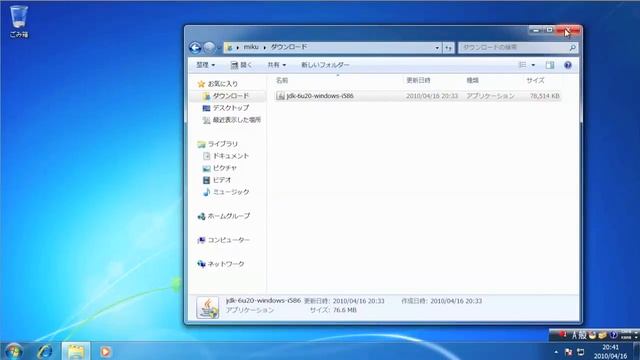Click the IME language bar help icon
The image size is (640, 360).
[x=613, y=335]
